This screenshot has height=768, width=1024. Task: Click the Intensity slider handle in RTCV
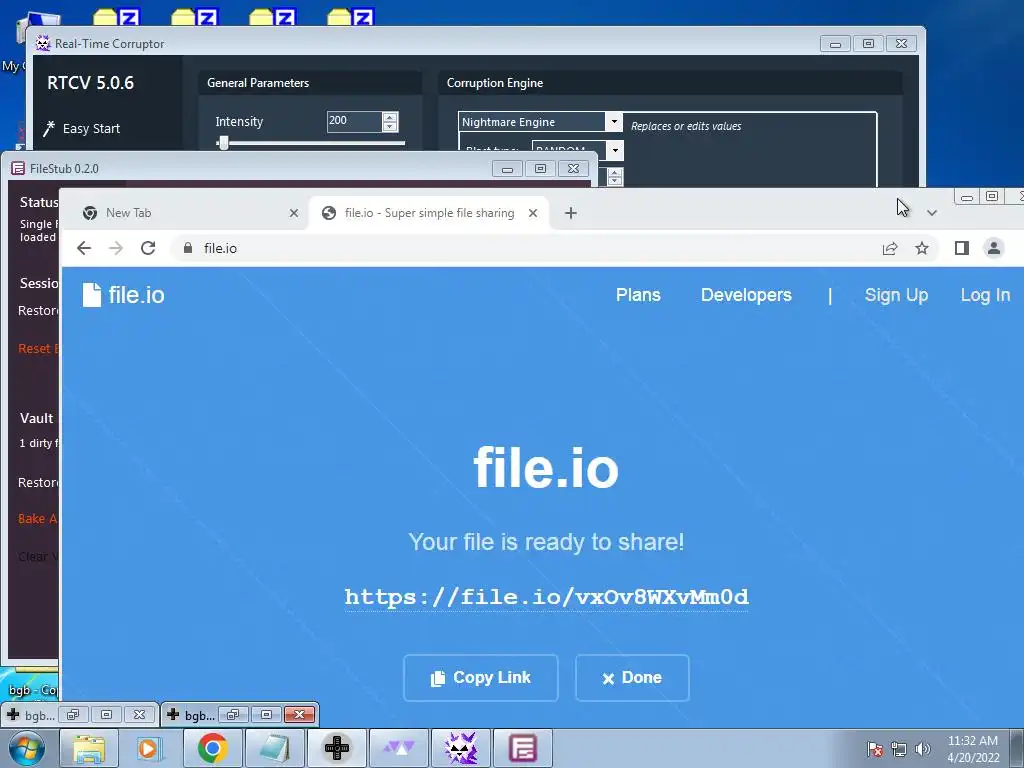click(x=223, y=142)
